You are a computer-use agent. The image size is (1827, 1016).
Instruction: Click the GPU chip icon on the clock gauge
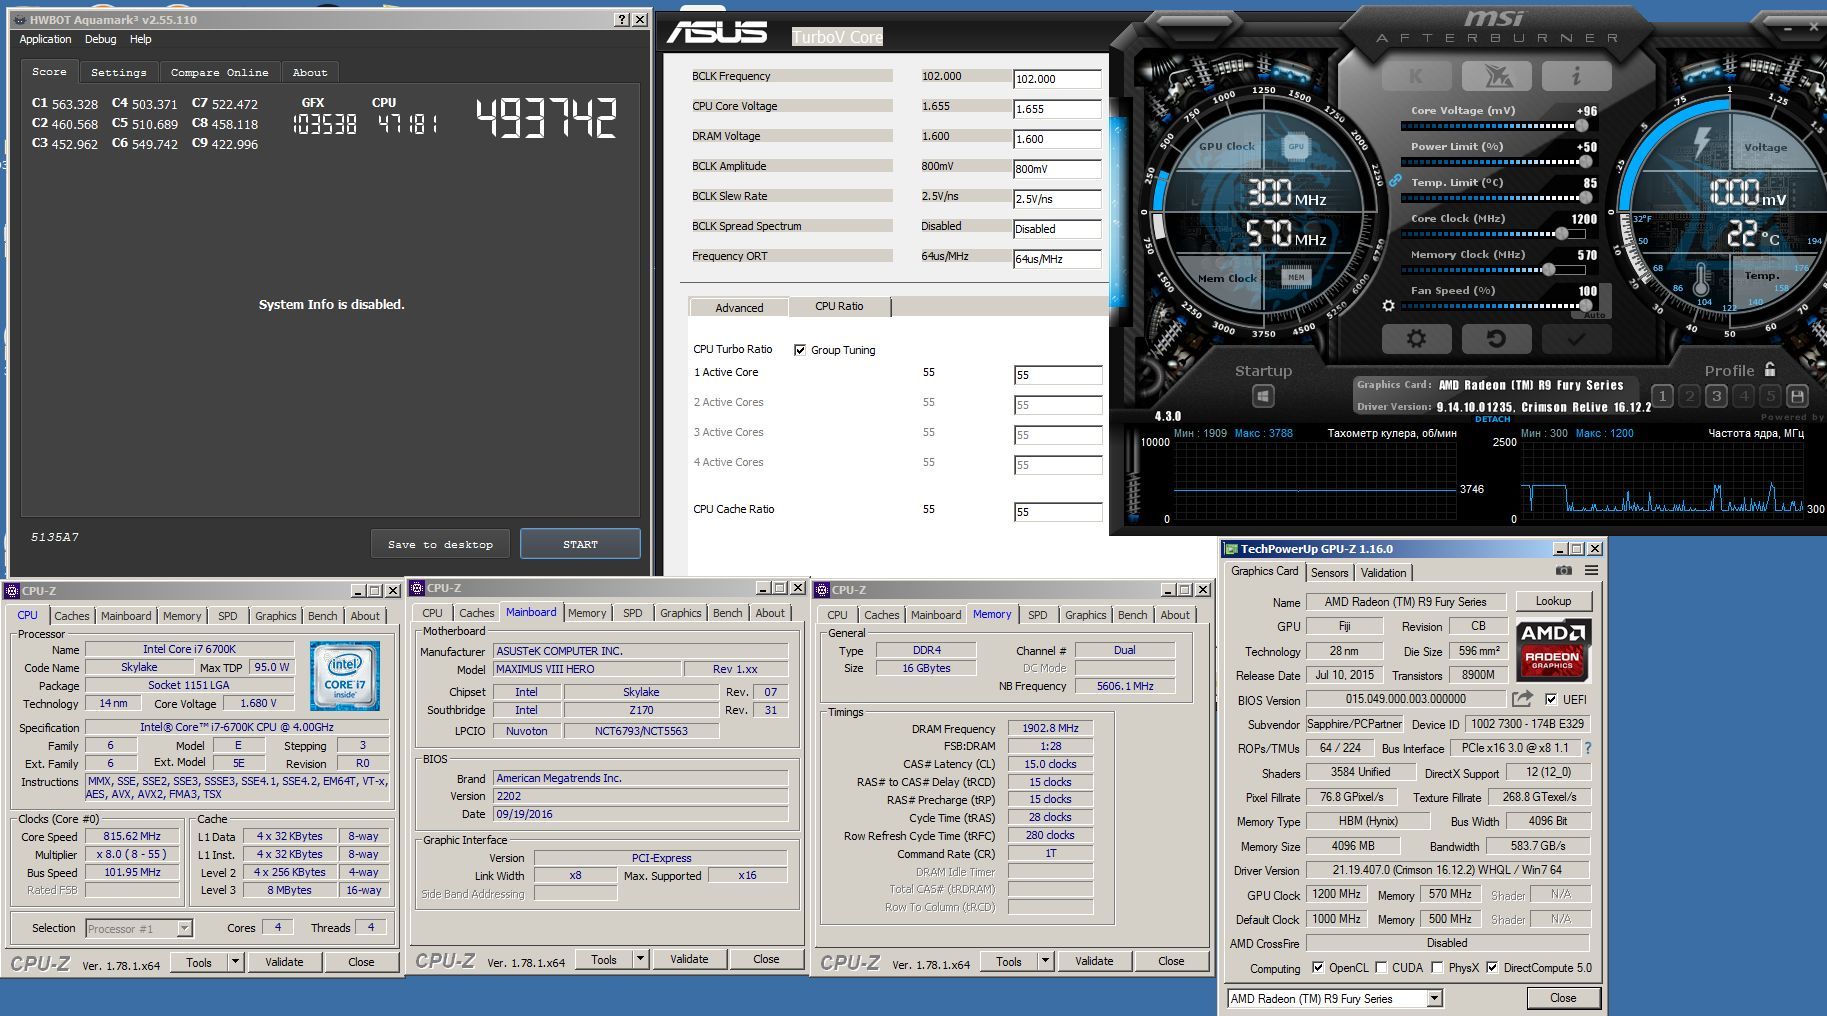click(1296, 146)
